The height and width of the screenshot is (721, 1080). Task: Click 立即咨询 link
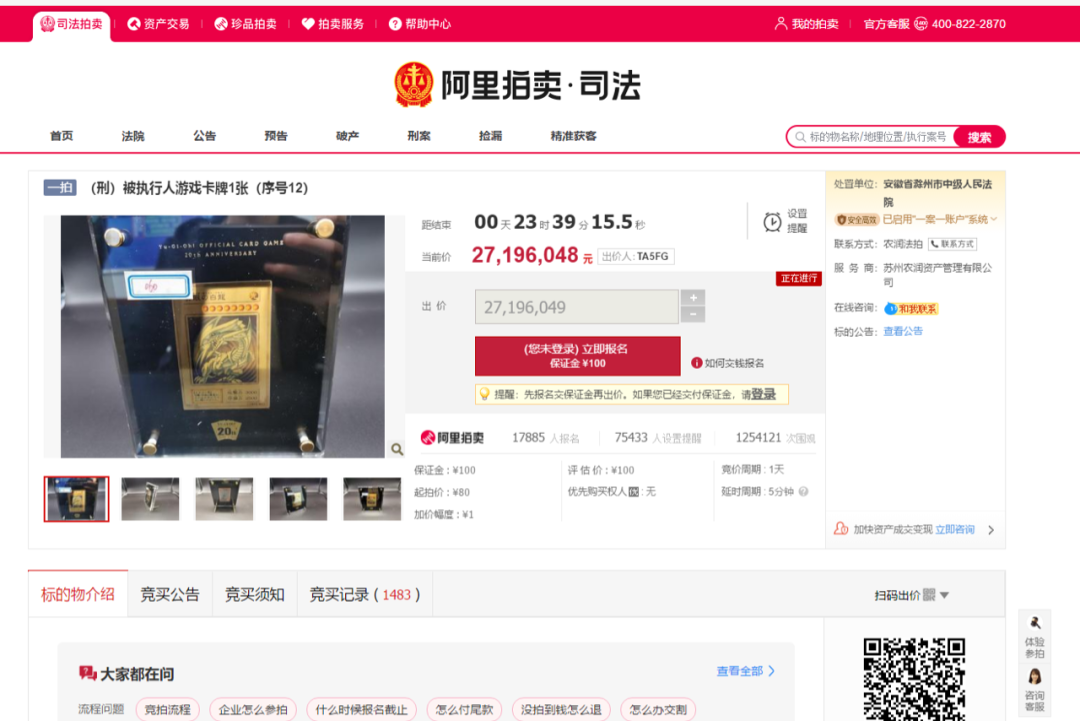[x=955, y=530]
